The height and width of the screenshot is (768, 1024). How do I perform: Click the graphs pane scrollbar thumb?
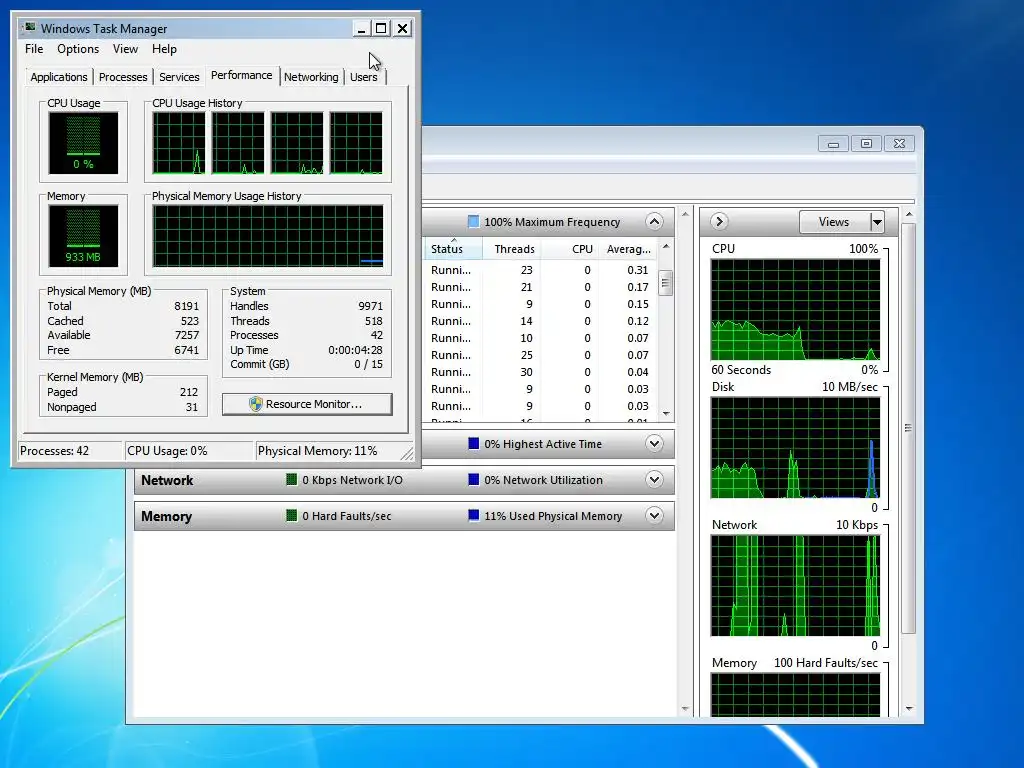908,428
